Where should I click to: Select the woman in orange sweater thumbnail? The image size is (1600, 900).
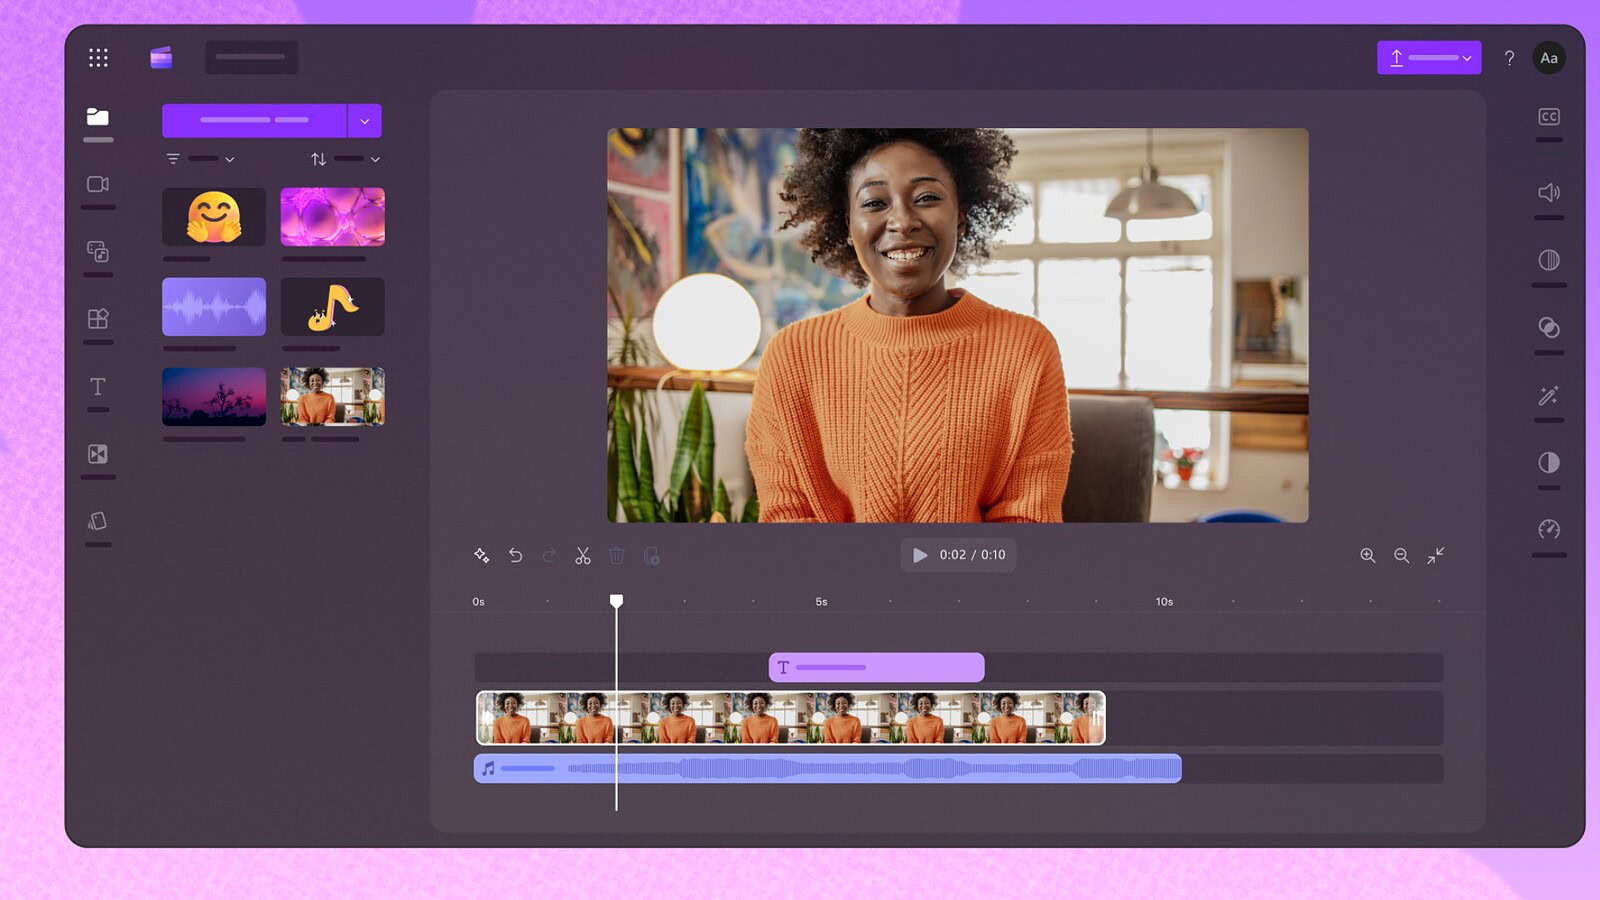(x=333, y=397)
